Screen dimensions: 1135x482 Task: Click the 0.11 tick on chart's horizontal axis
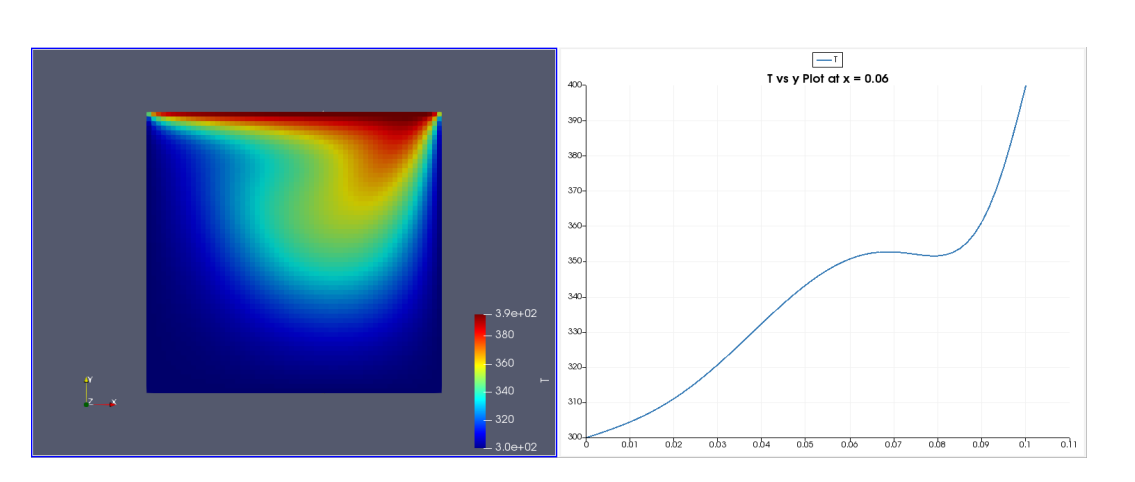click(x=1068, y=444)
